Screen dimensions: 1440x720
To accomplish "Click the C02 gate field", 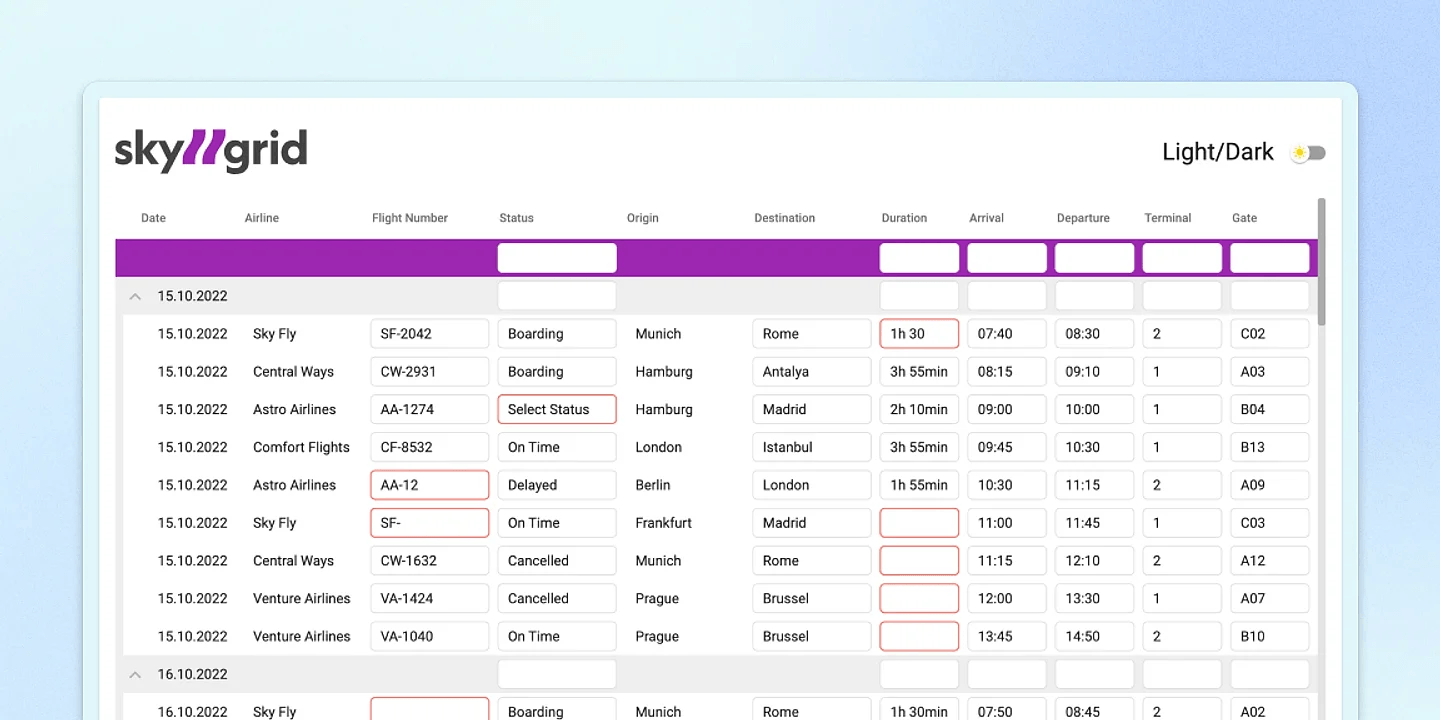I will [x=1269, y=334].
